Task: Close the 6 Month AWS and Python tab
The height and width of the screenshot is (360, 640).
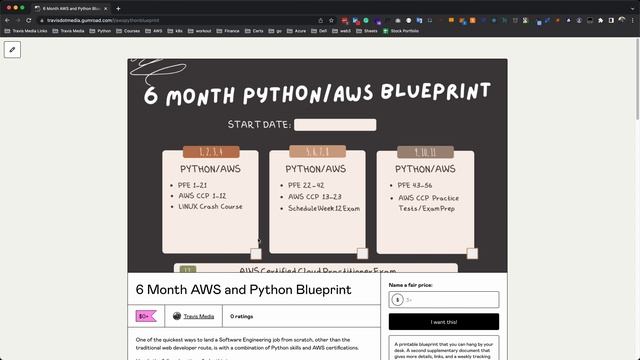Action: (x=105, y=8)
